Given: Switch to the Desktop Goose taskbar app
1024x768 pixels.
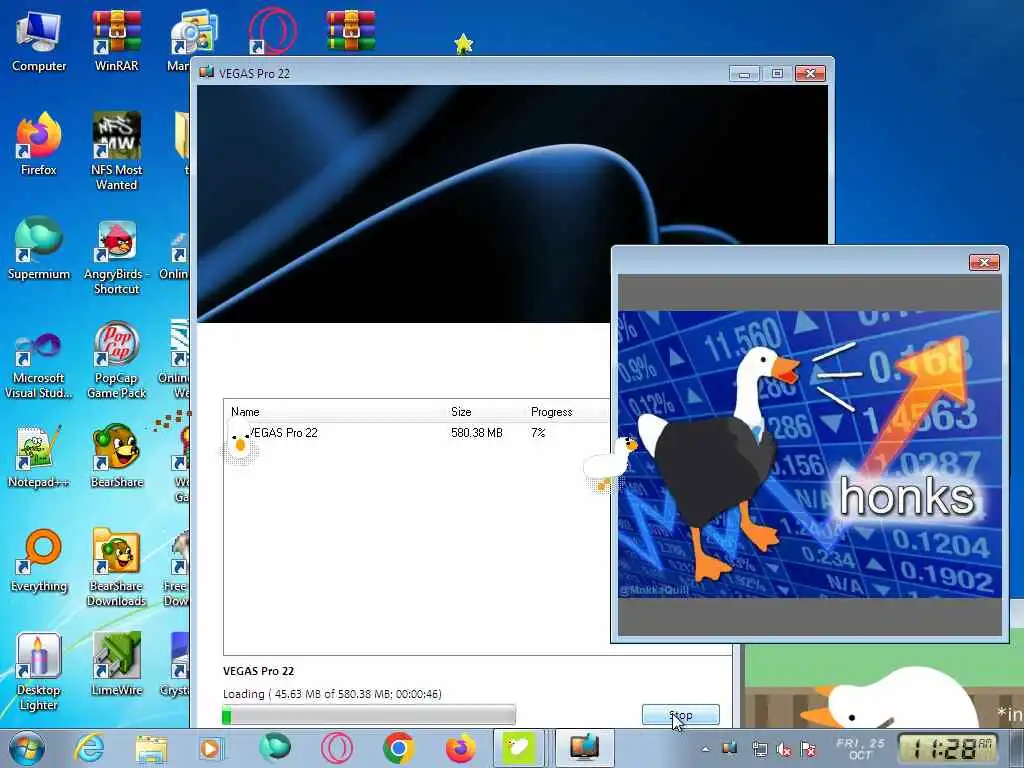Looking at the screenshot, I should point(519,748).
